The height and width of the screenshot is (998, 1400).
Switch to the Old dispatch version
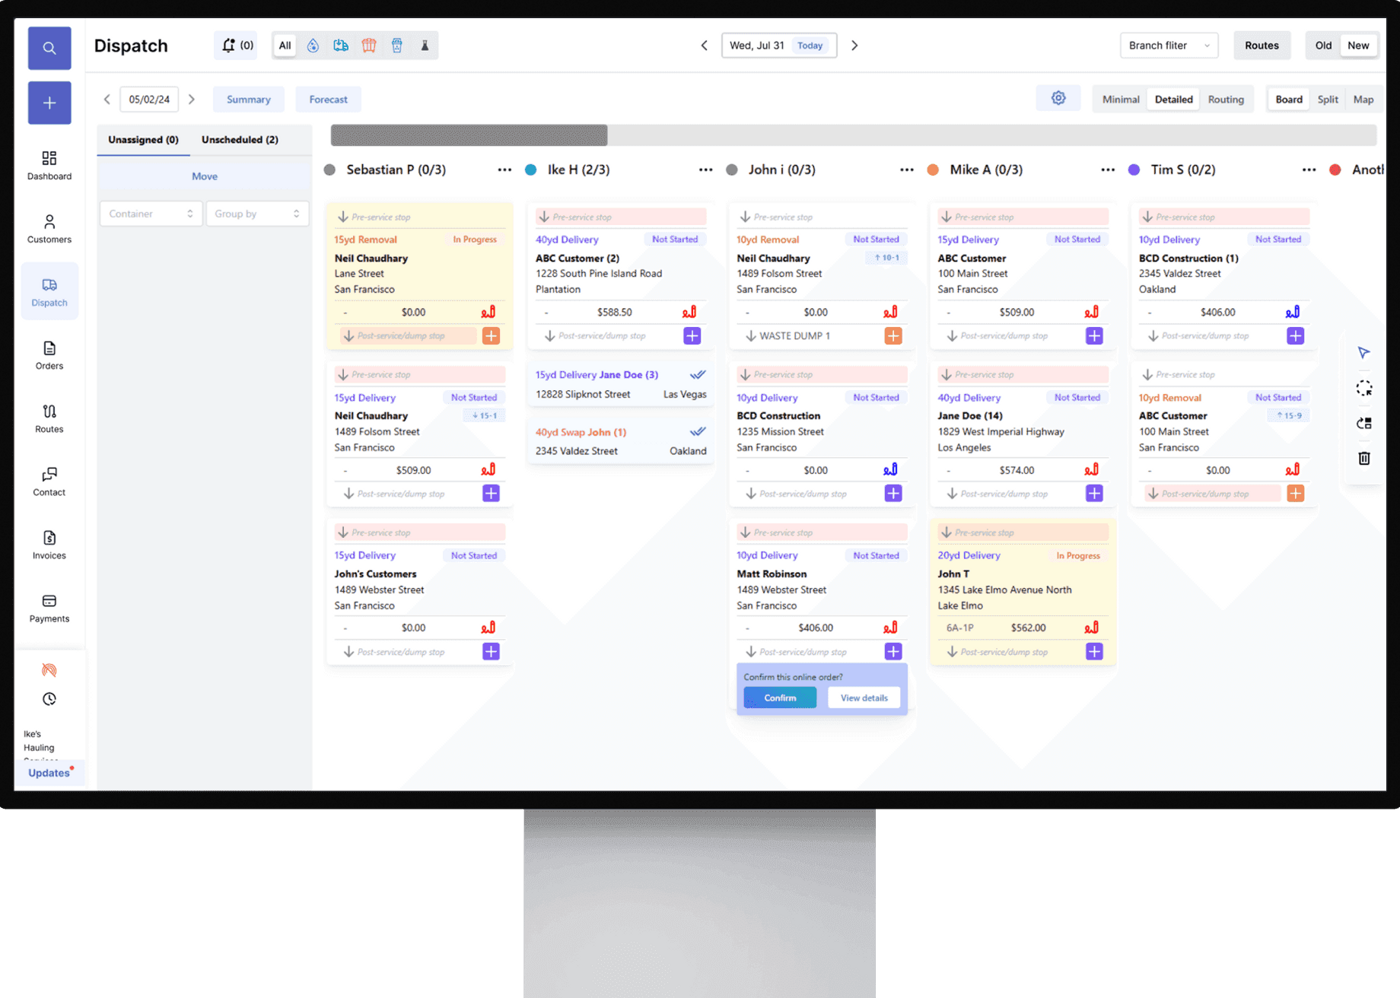1323,45
